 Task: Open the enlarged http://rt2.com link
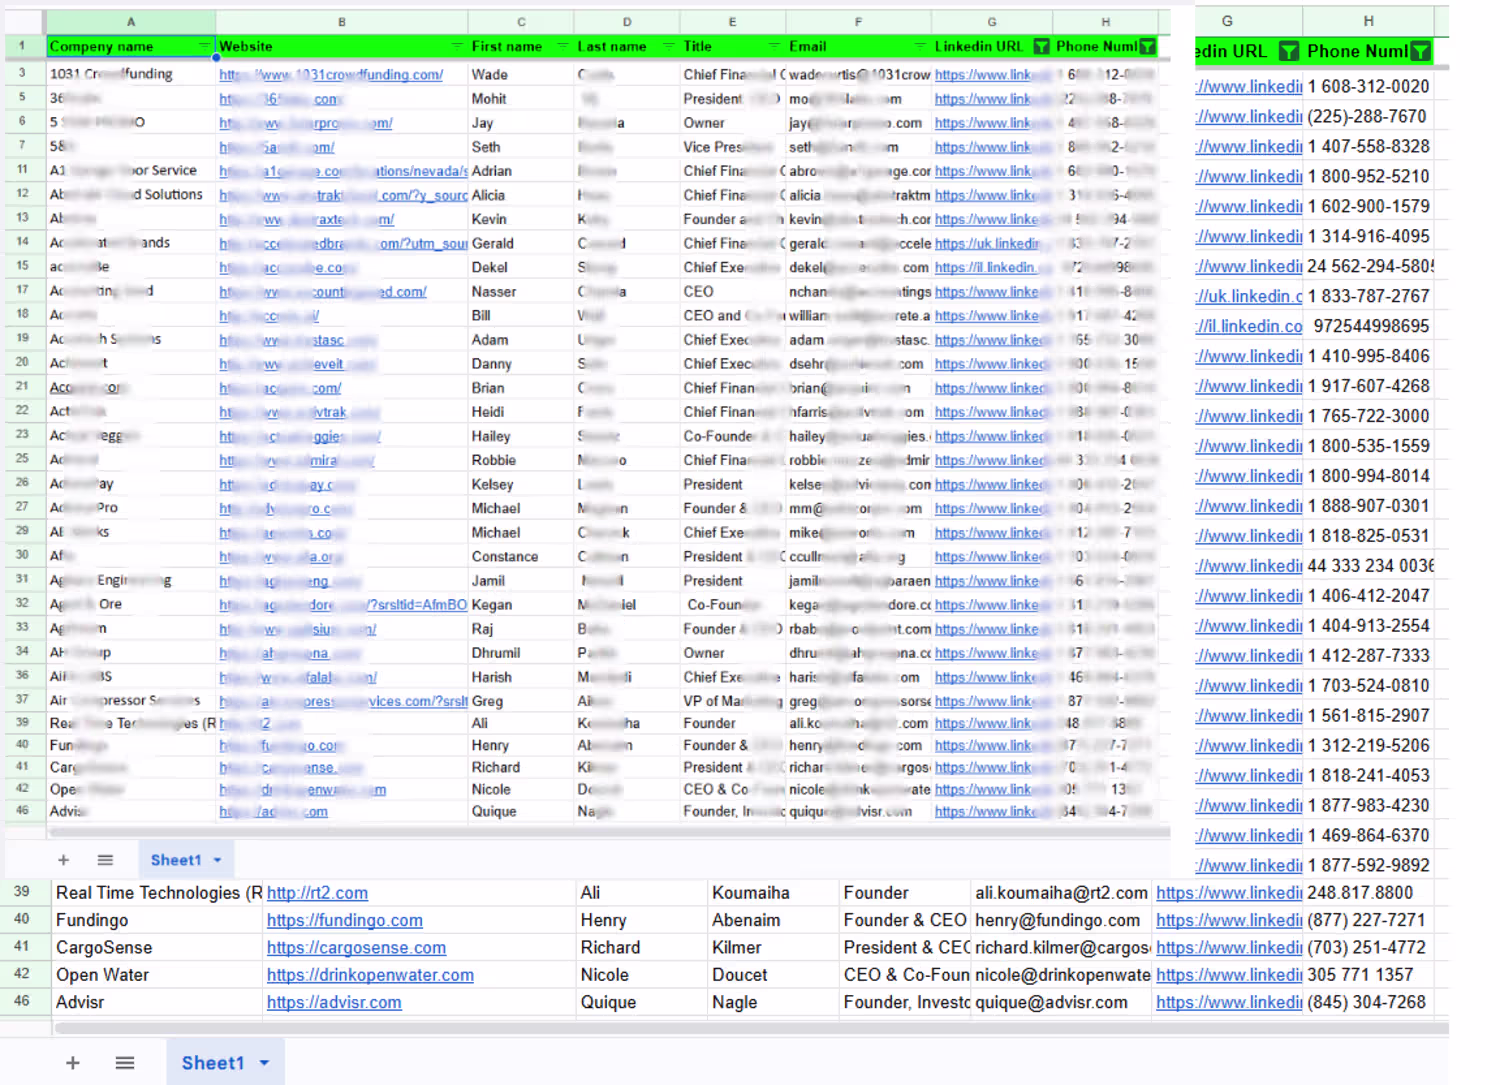[x=317, y=893]
